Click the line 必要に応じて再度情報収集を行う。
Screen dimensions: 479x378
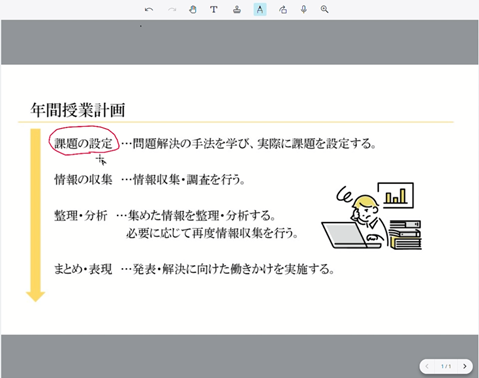(x=212, y=233)
